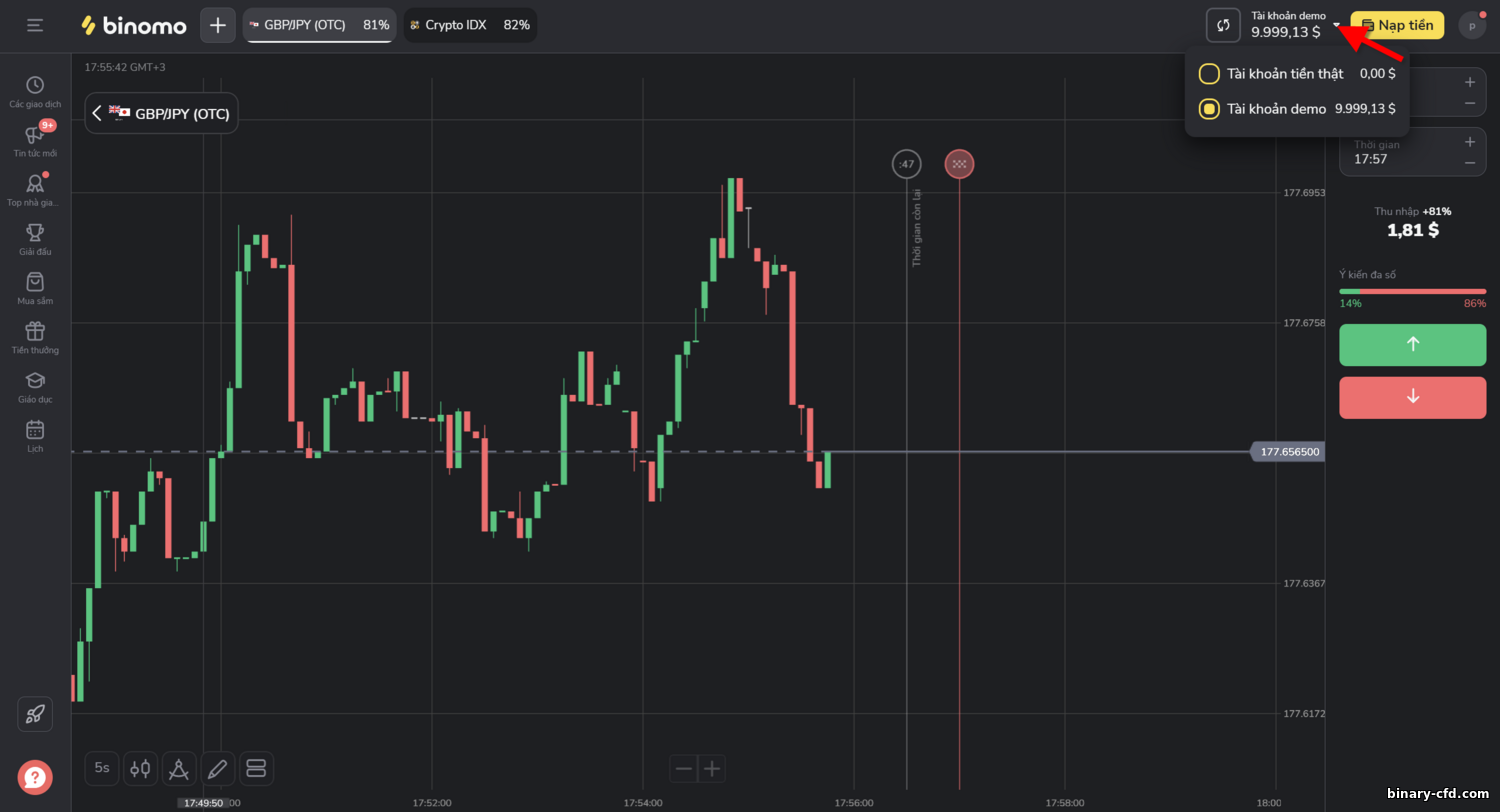
Task: Click the green up trade button
Action: coord(1412,344)
